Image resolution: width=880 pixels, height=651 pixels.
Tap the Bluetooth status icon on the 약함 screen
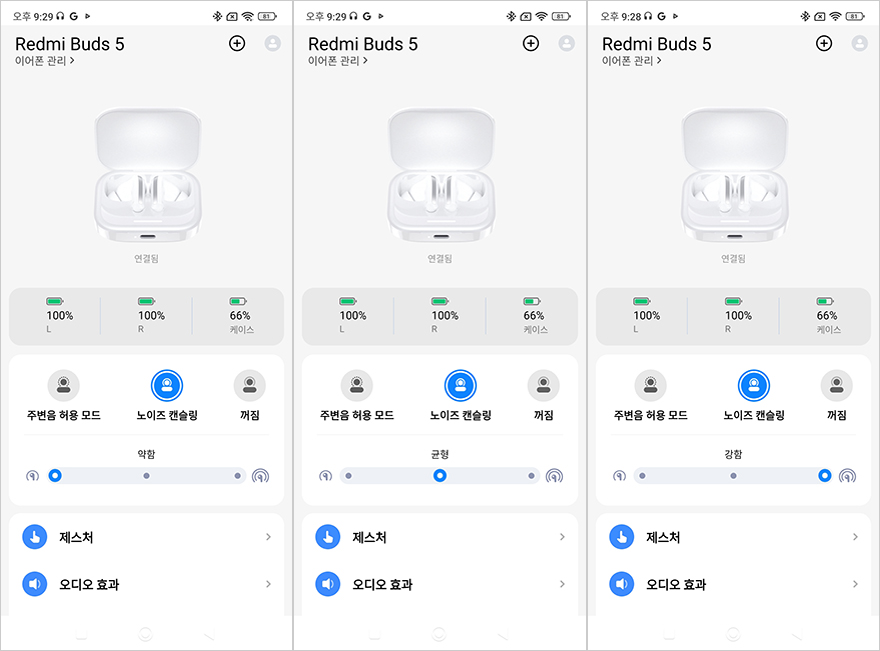(x=217, y=16)
